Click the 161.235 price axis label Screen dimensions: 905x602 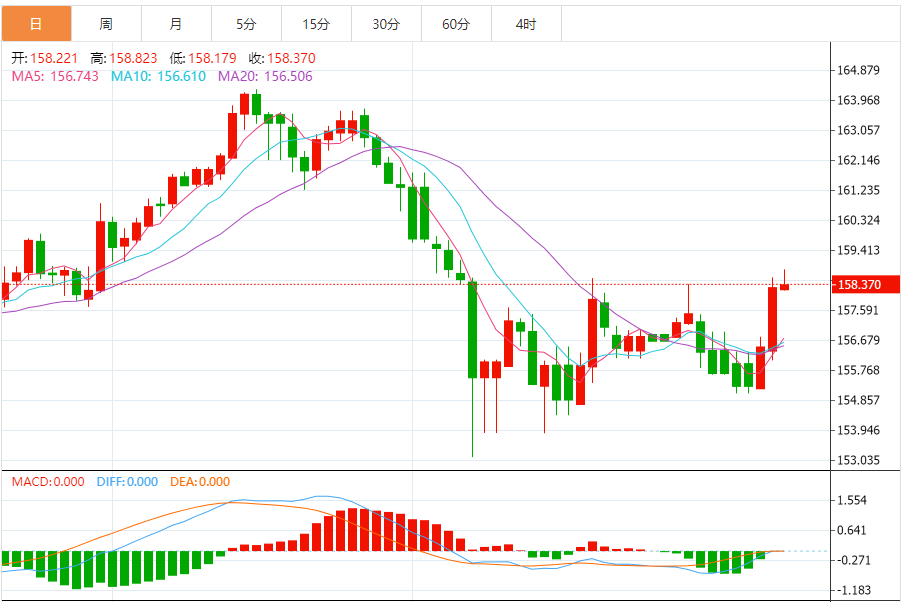click(858, 190)
